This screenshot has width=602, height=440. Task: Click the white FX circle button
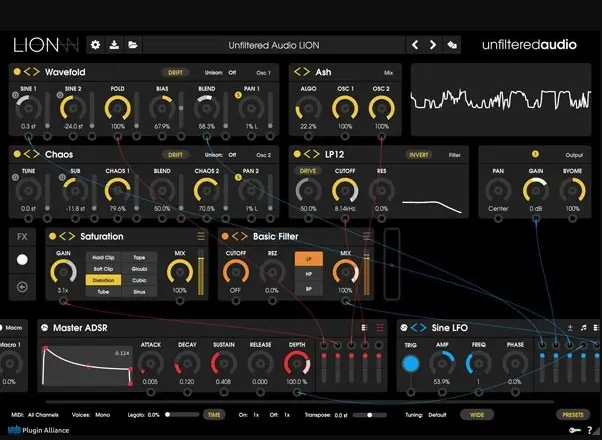point(22,260)
